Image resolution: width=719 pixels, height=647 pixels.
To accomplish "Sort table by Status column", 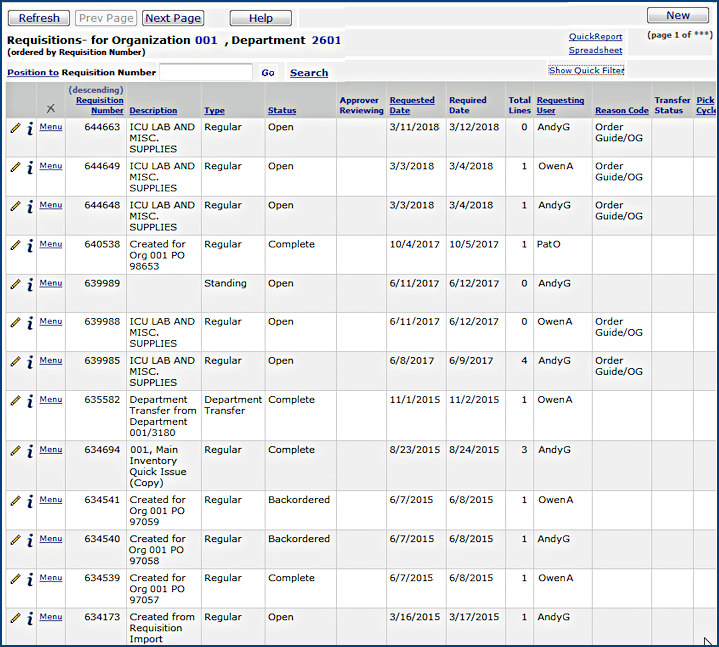I will tap(282, 111).
